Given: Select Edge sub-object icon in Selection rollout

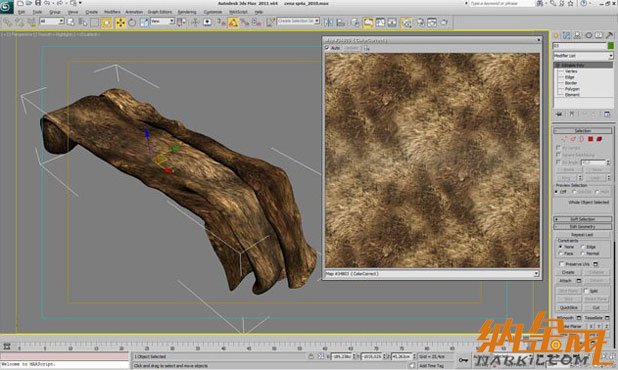Looking at the screenshot, I should pos(573,139).
